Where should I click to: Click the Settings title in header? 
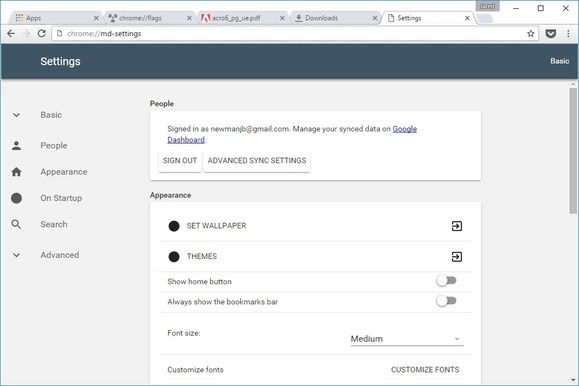pyautogui.click(x=61, y=61)
